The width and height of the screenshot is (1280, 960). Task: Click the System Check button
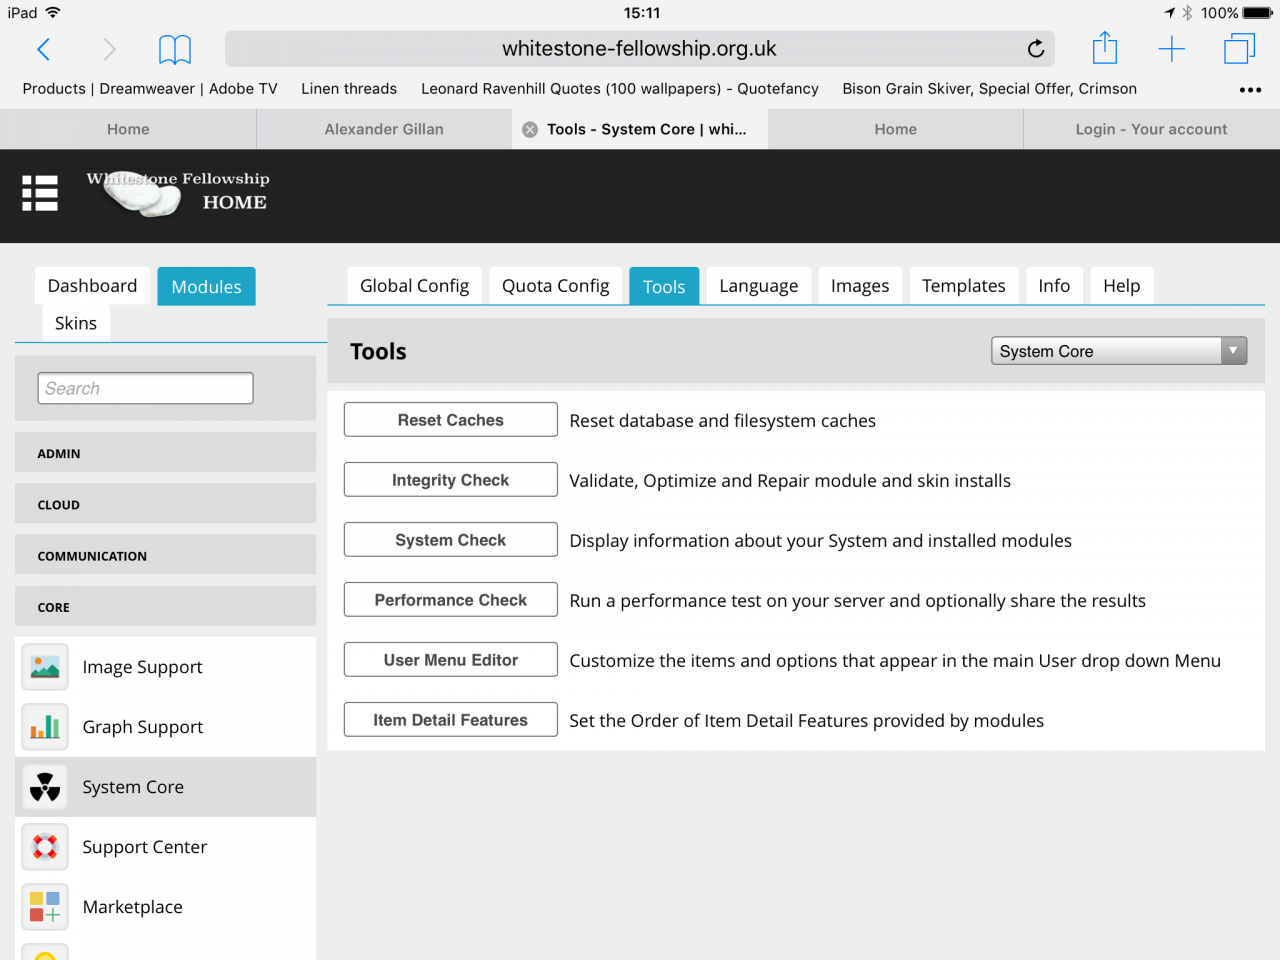coord(451,540)
